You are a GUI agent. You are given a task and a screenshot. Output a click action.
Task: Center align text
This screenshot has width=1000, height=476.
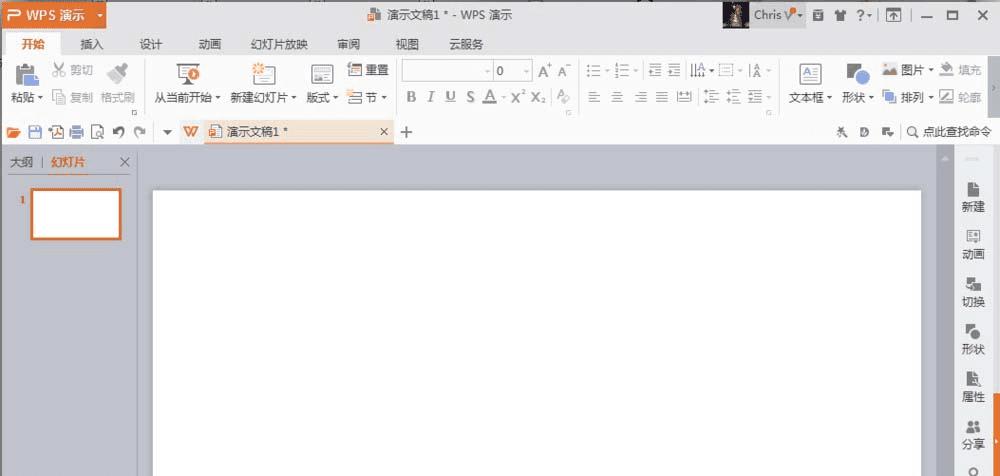(x=617, y=97)
